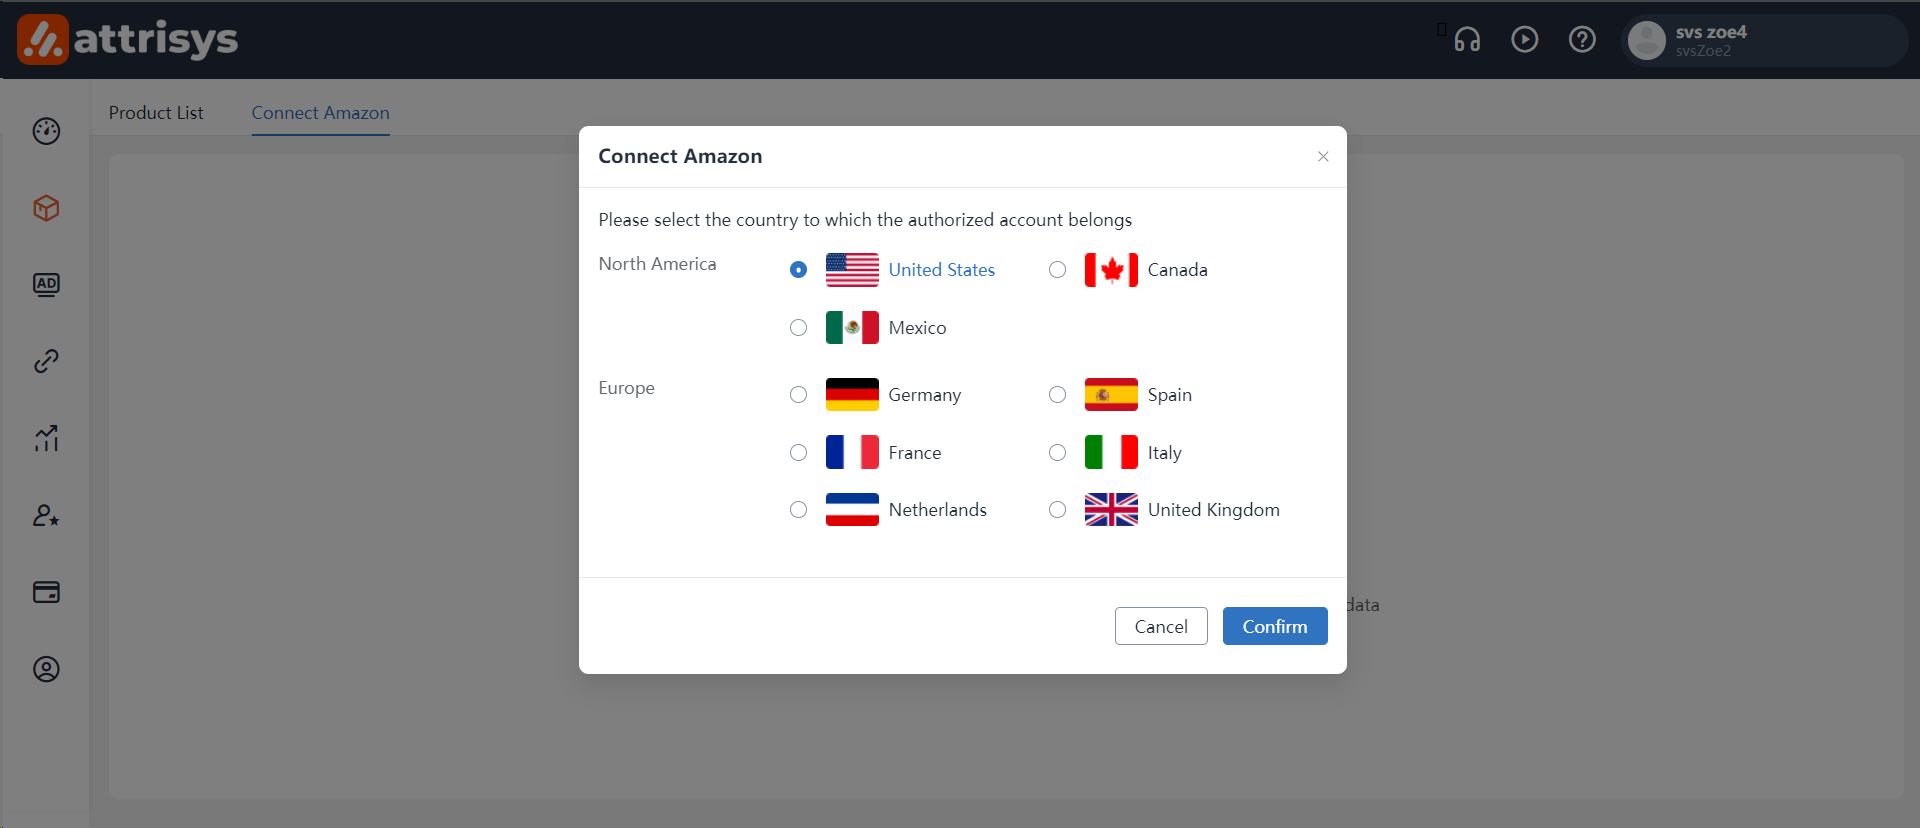Open the AD advertising sidebar icon
This screenshot has width=1920, height=828.
coord(46,285)
